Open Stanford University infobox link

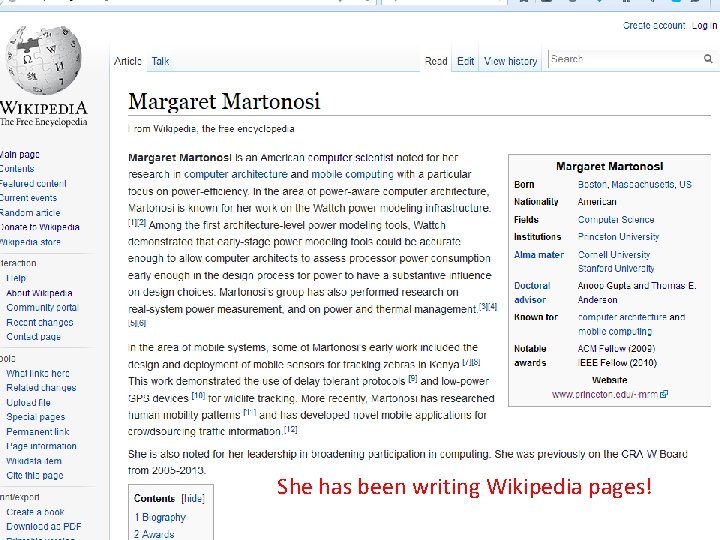616,268
